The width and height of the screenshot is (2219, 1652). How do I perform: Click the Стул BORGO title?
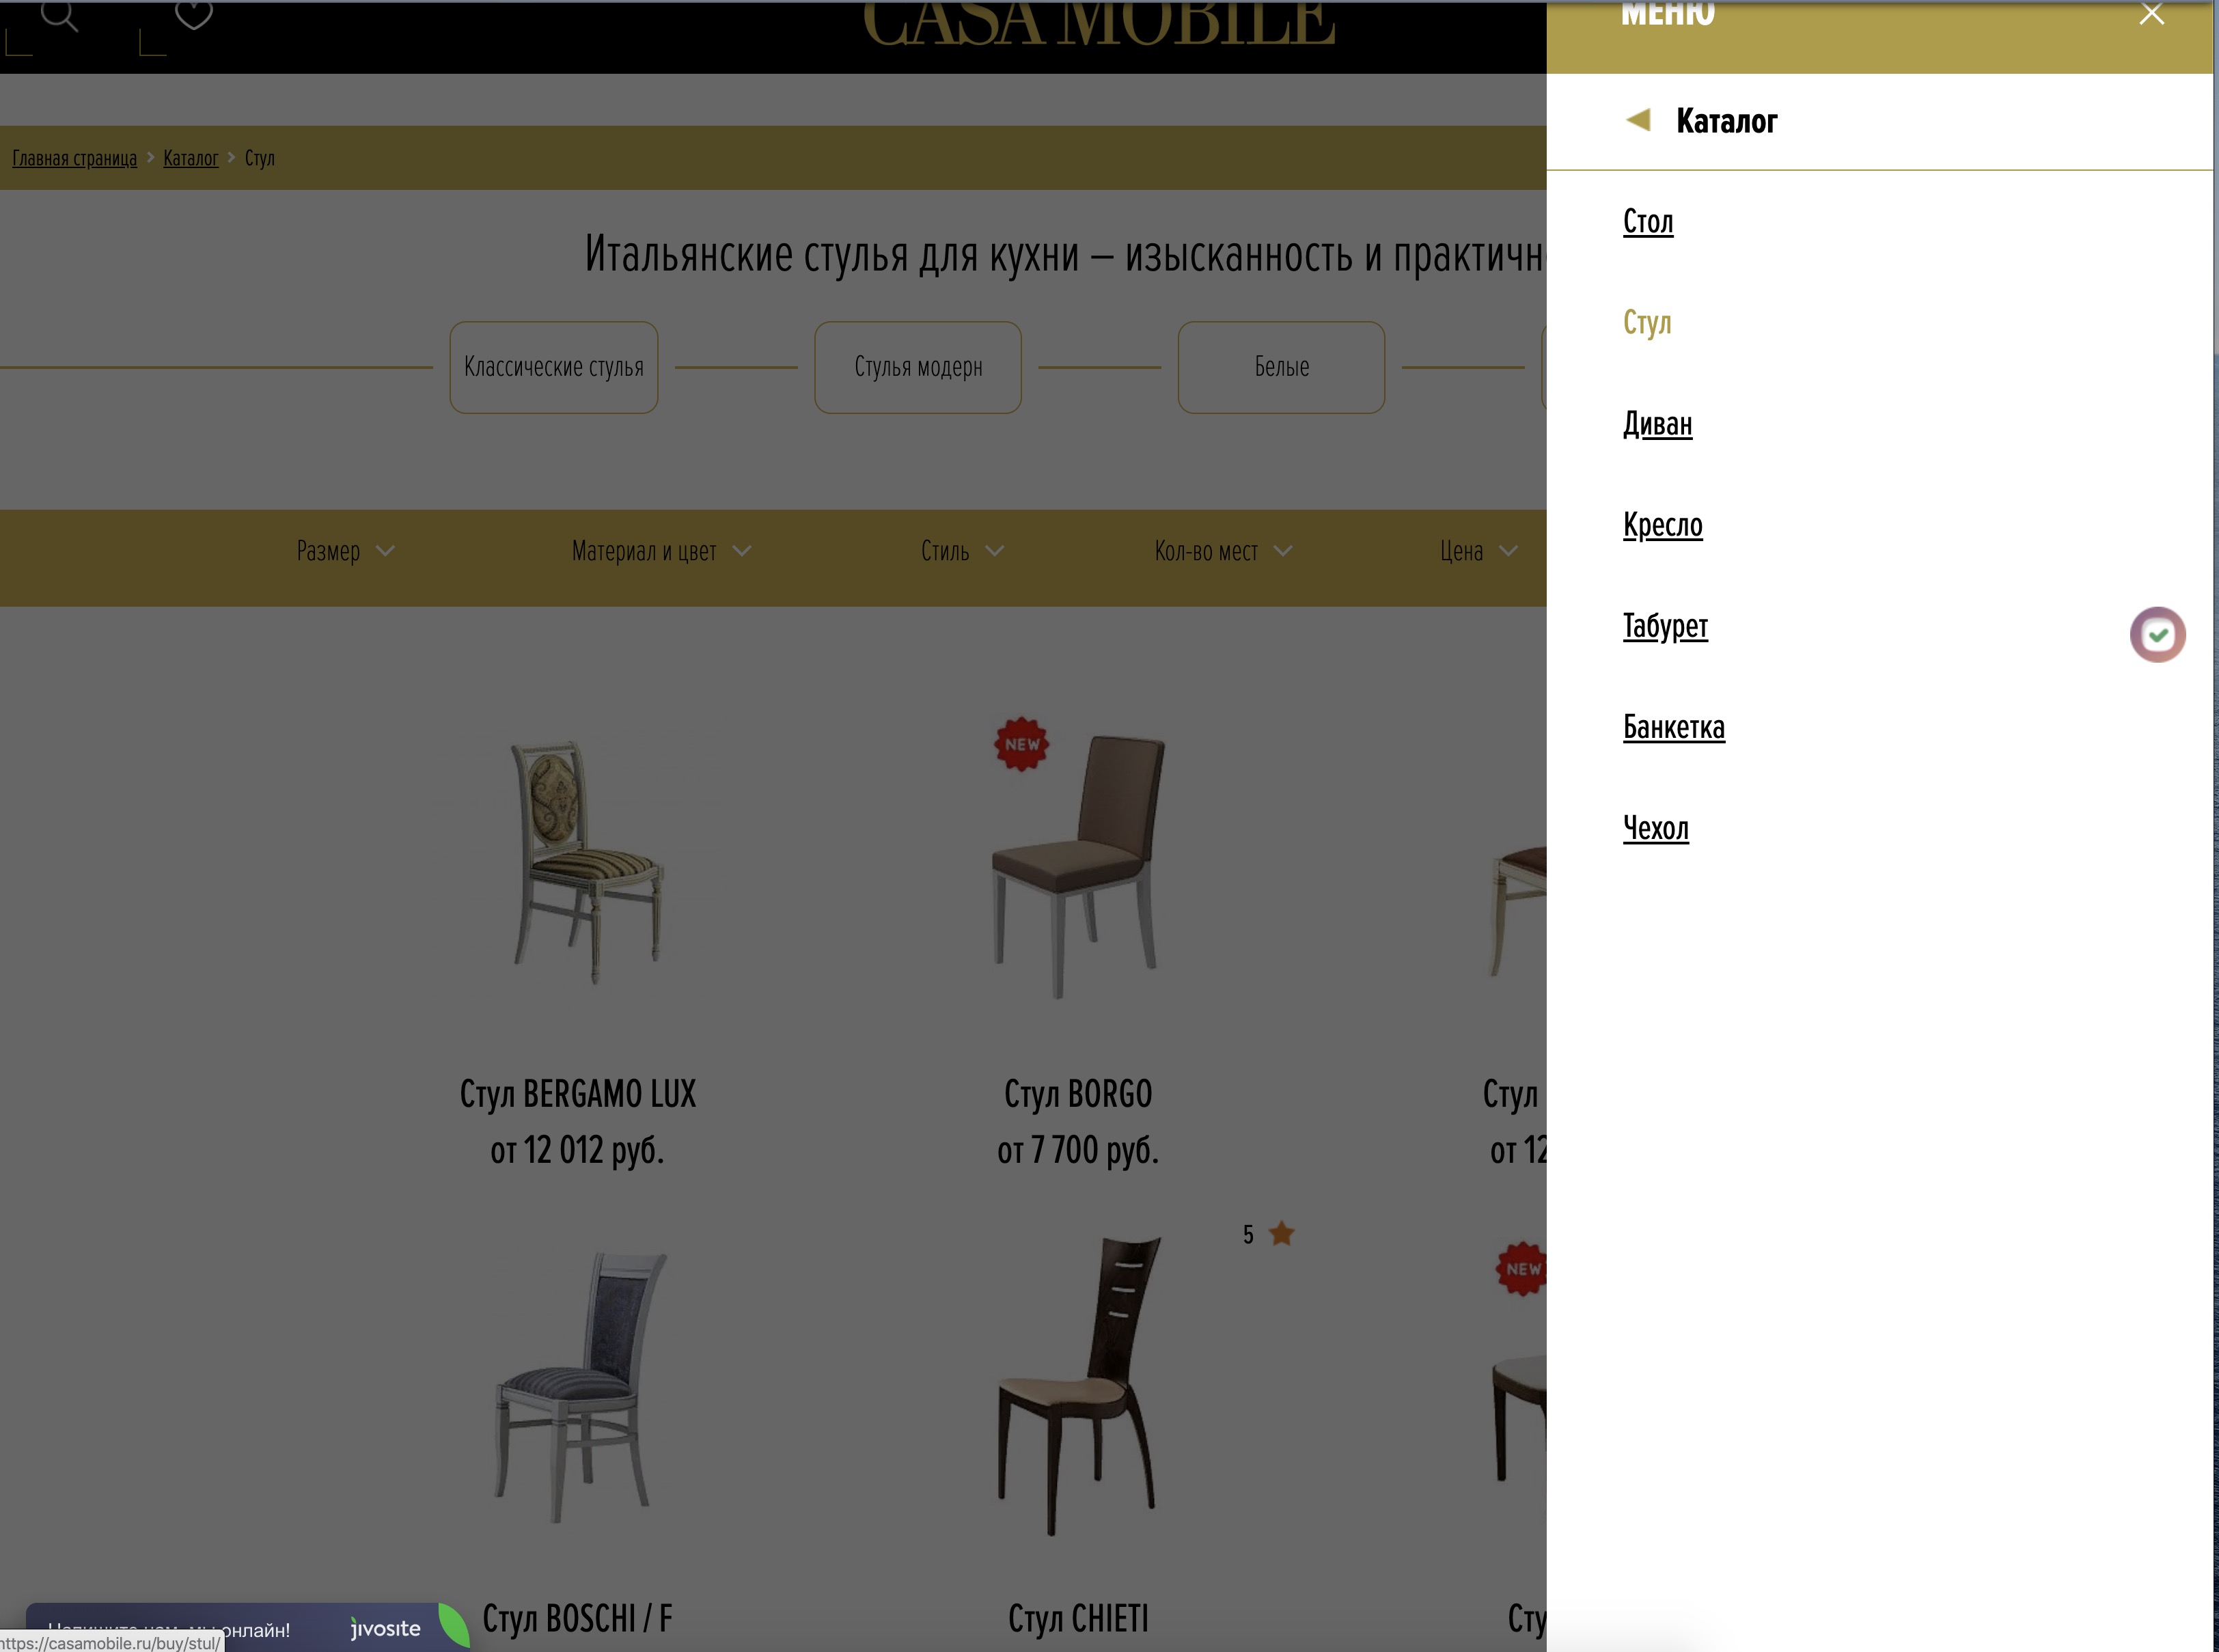coord(1078,1093)
